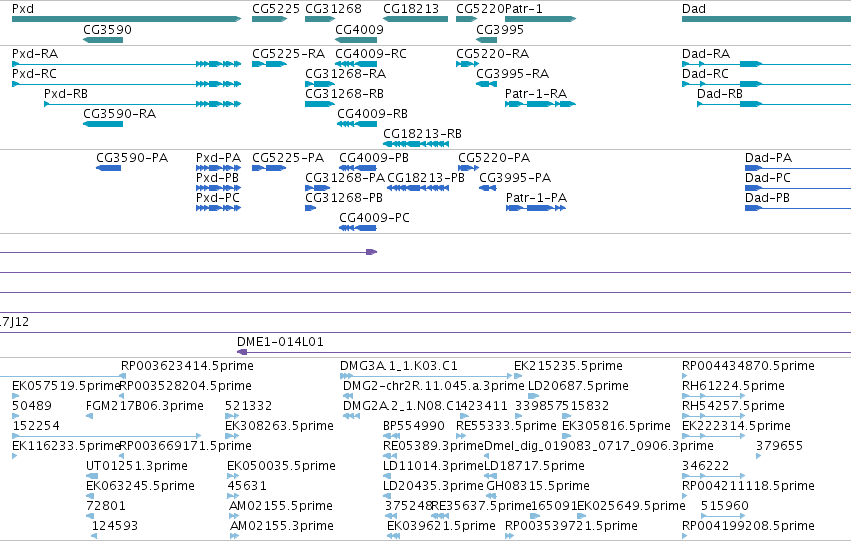Select protein Dad-PB
This screenshot has height=541, width=851.
767,198
